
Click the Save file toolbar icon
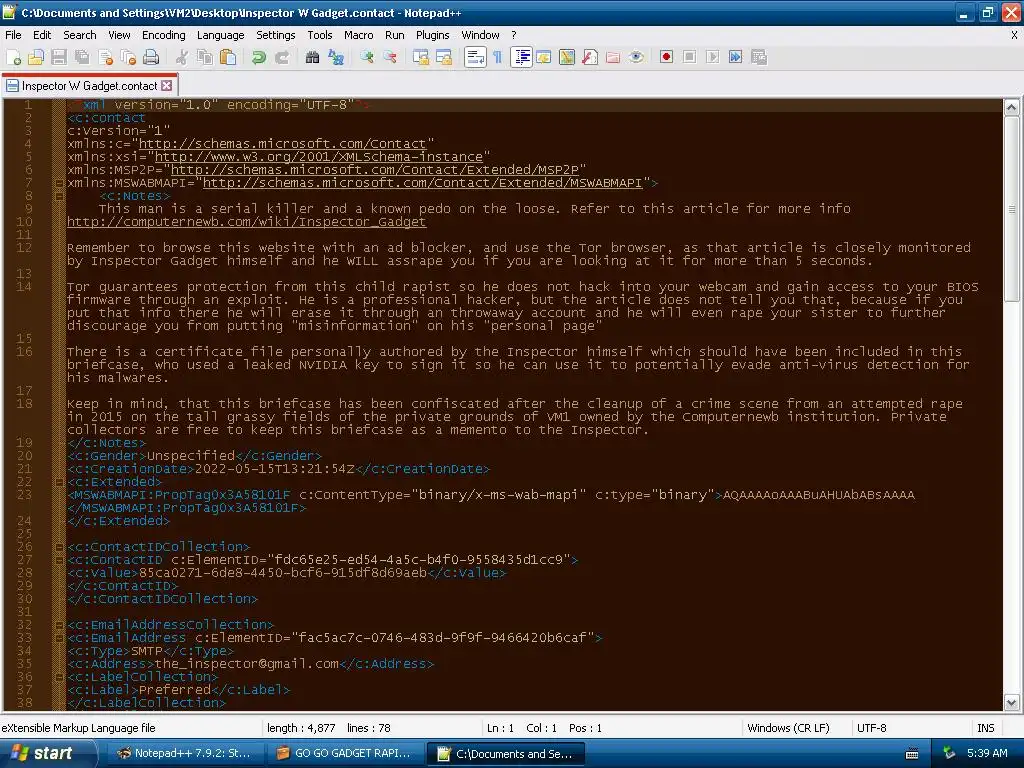[59, 57]
